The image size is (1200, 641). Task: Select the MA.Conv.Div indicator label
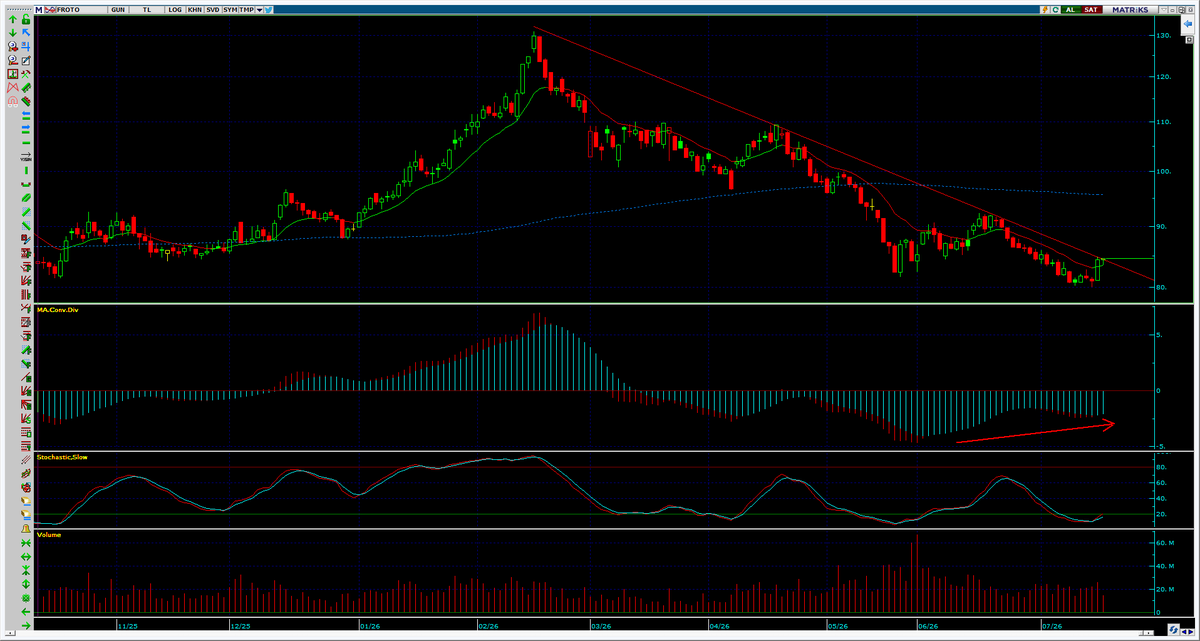point(57,310)
